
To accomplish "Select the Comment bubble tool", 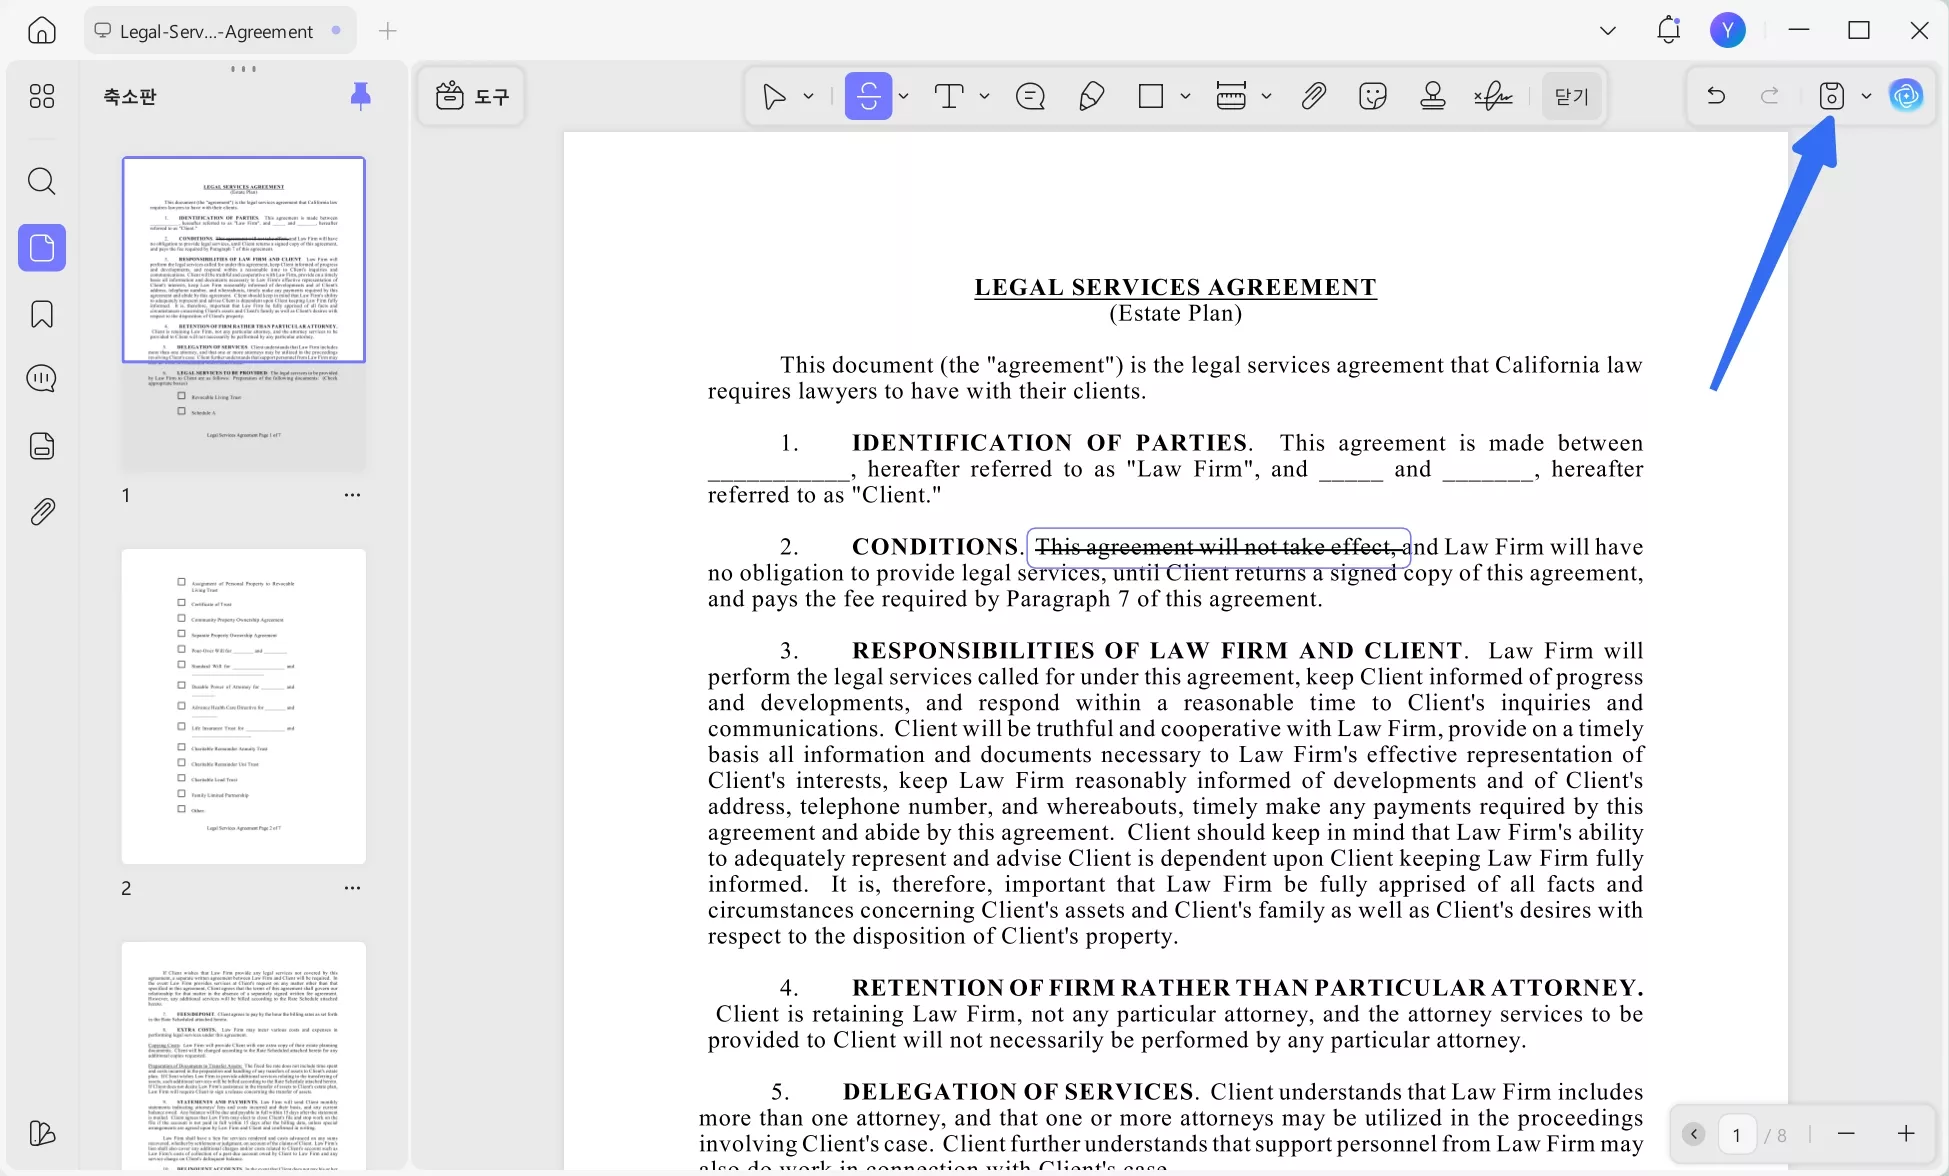I will coord(1030,96).
